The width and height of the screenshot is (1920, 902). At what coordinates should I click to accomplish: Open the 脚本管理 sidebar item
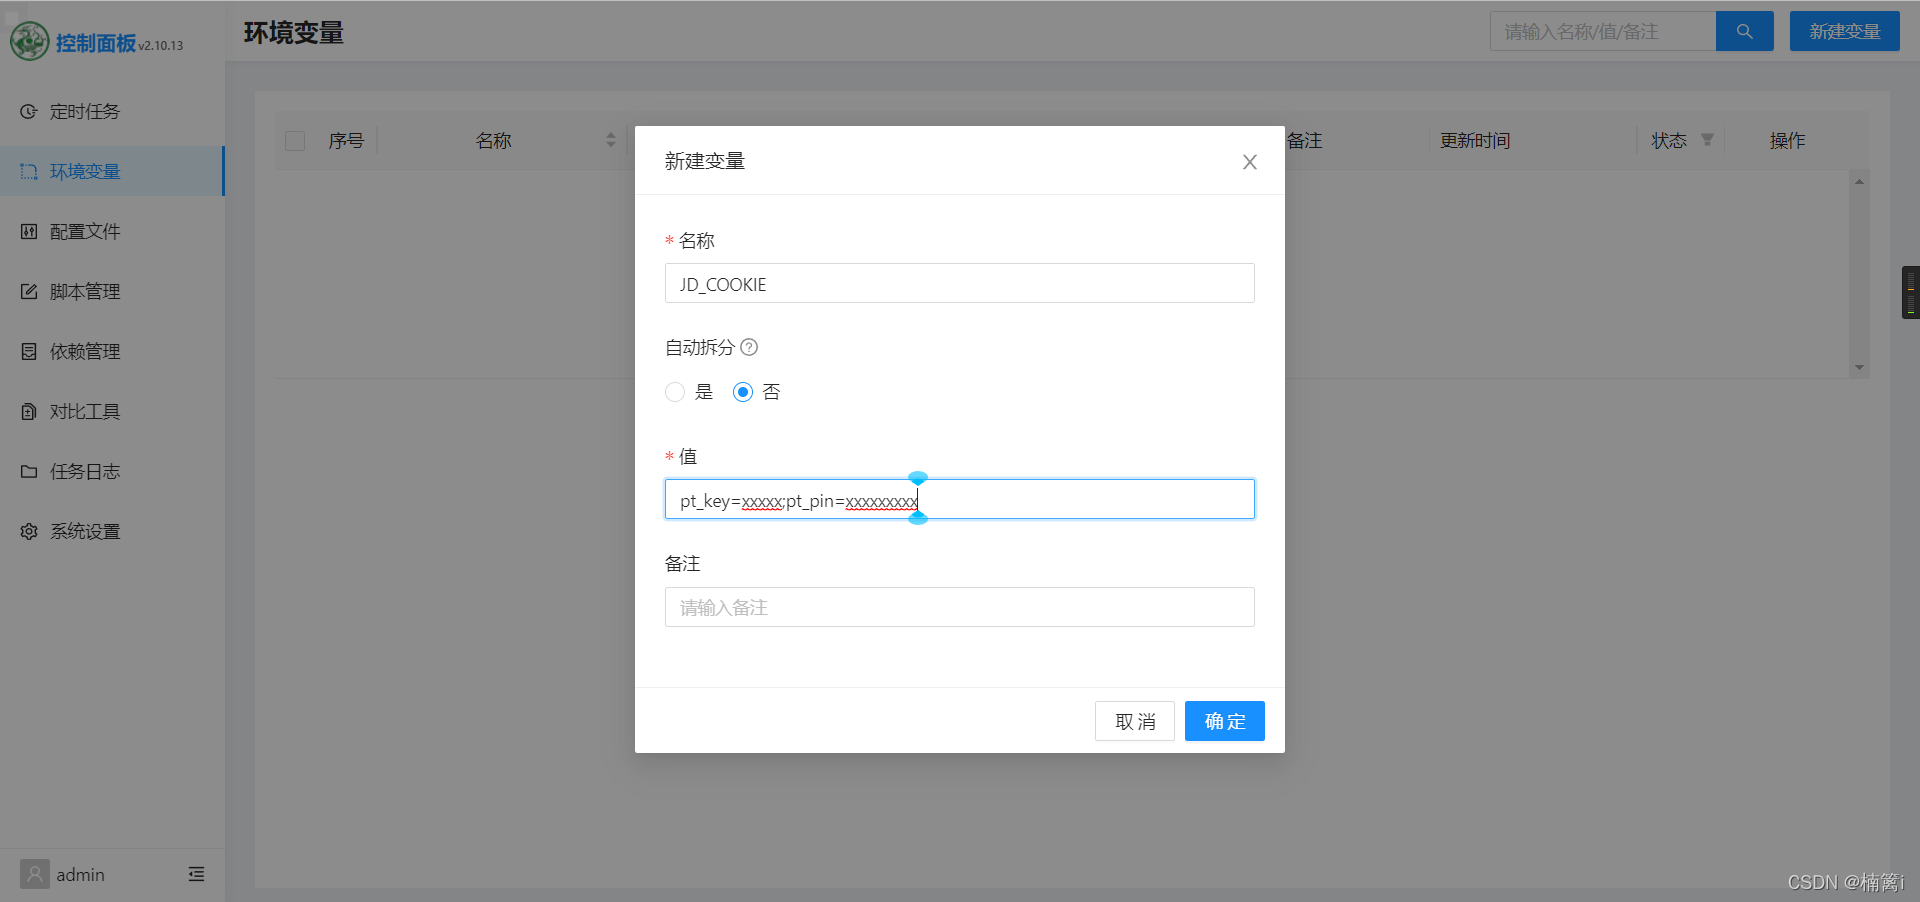pos(85,292)
